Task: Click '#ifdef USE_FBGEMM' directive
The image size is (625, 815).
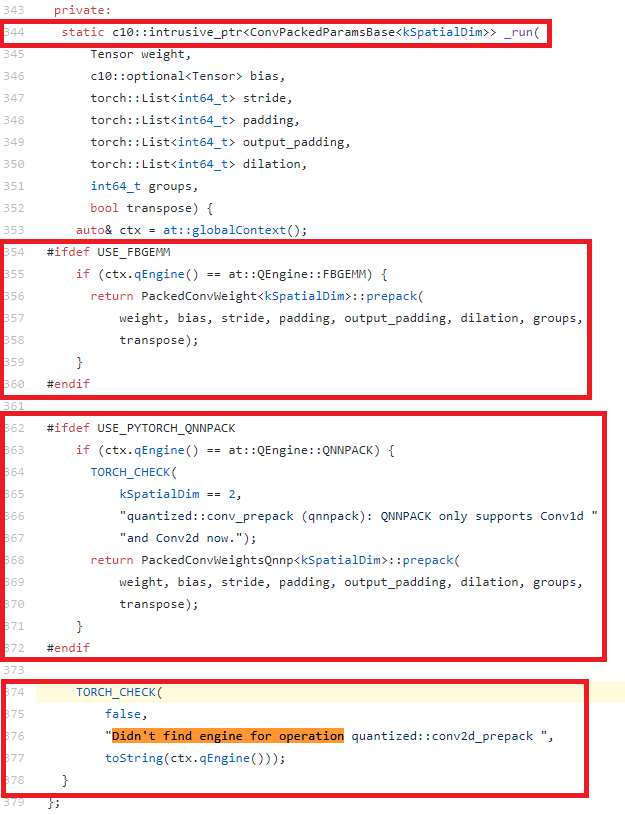Action: pyautogui.click(x=109, y=252)
